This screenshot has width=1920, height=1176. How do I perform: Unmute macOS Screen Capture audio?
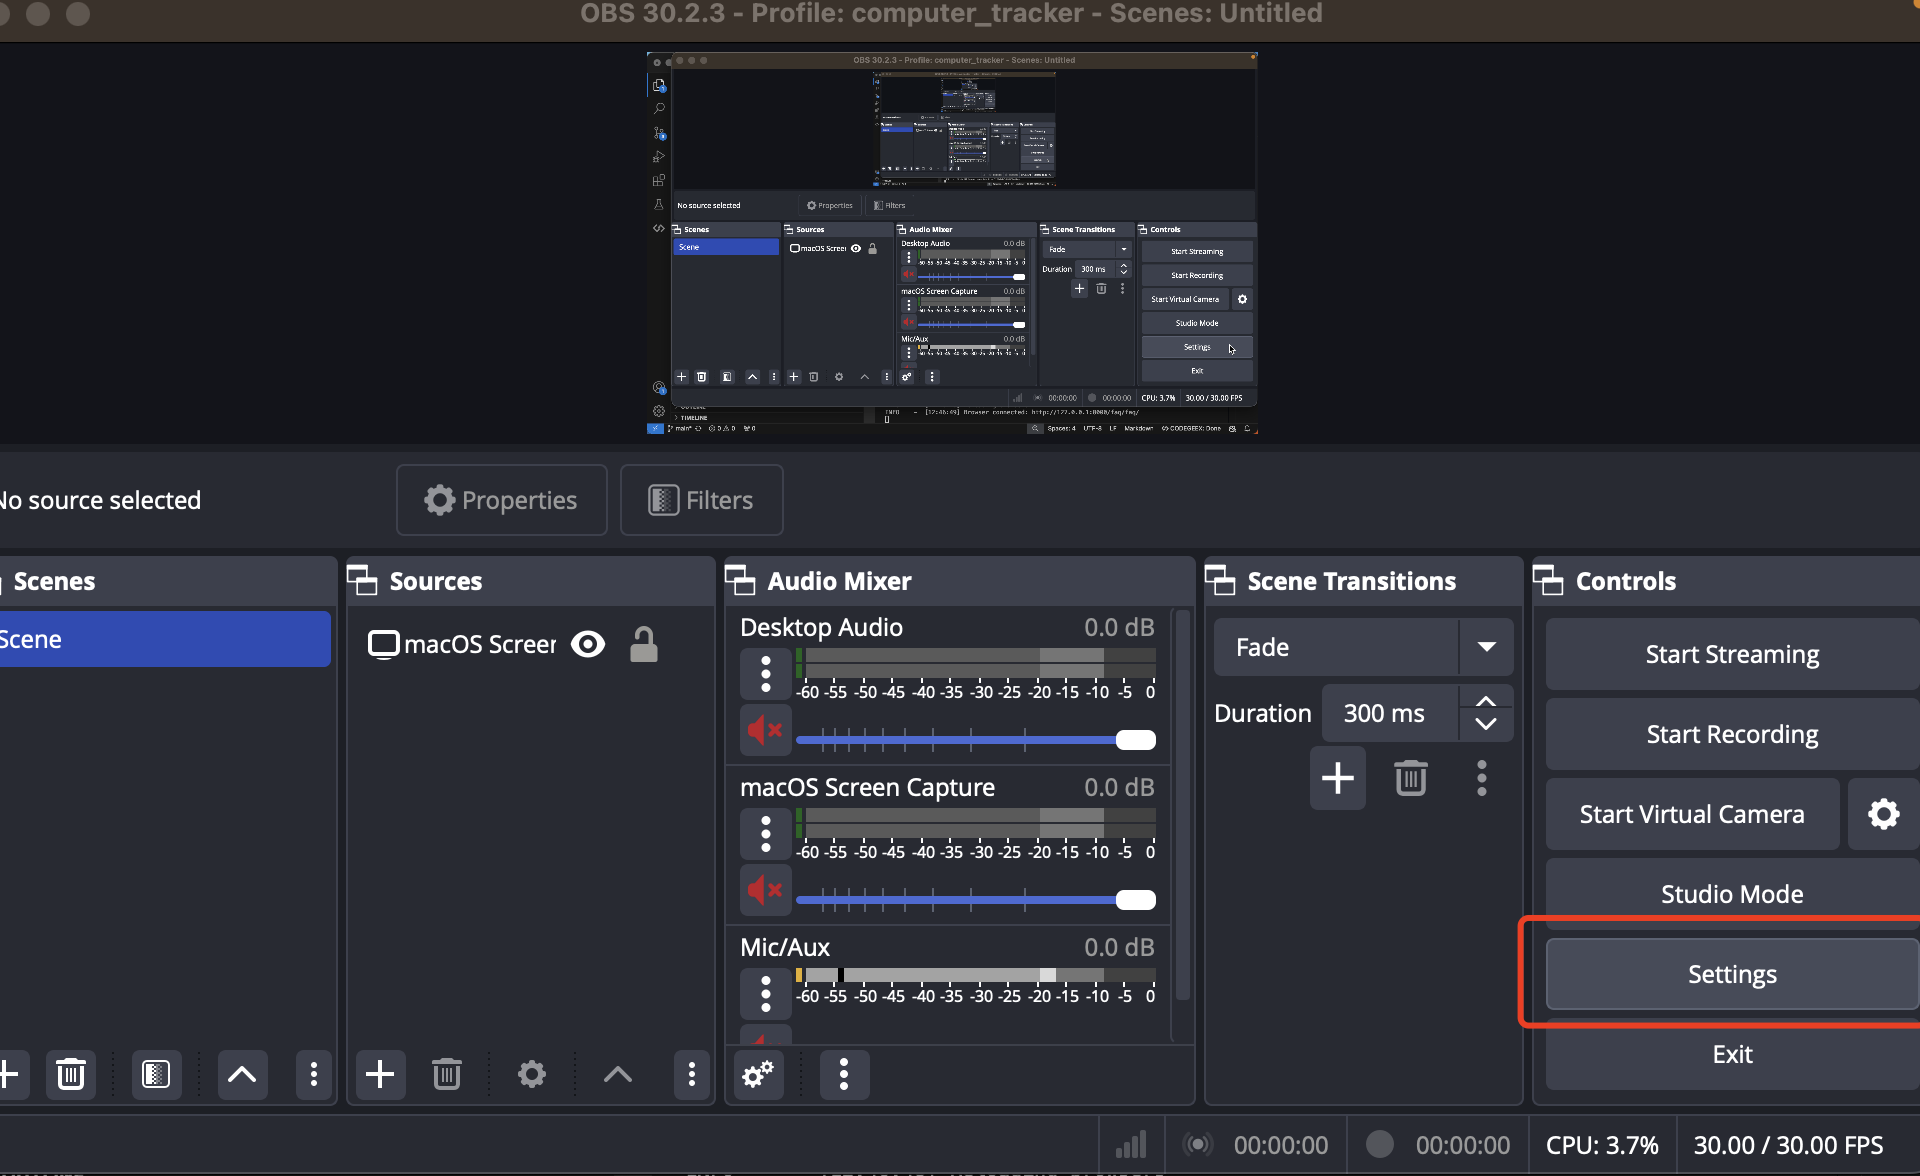765,890
